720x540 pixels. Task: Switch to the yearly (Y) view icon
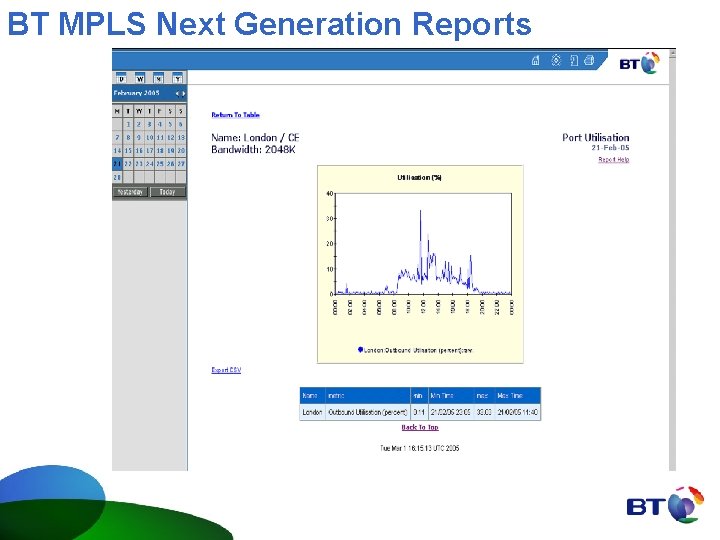pyautogui.click(x=177, y=78)
